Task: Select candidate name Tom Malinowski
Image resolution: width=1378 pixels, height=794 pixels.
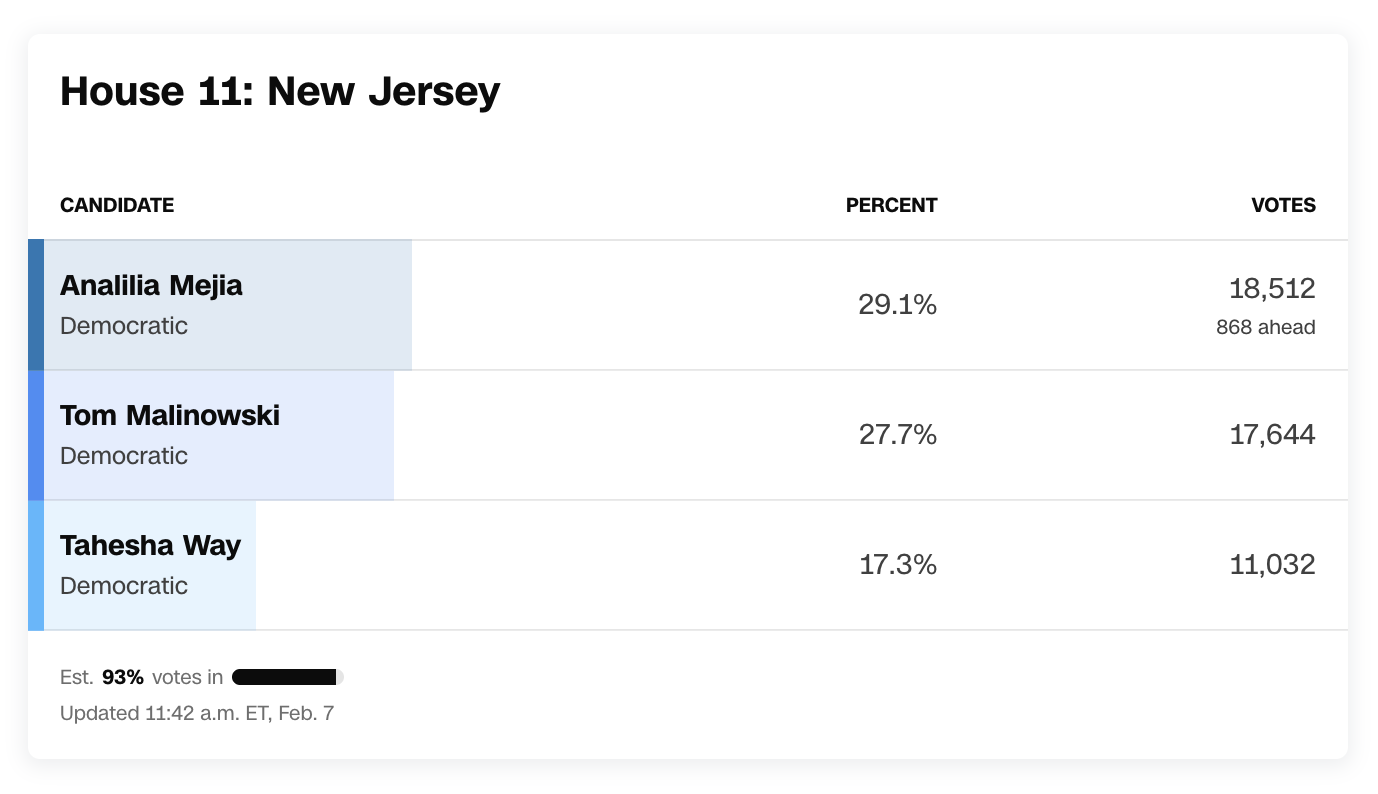Action: pos(170,416)
